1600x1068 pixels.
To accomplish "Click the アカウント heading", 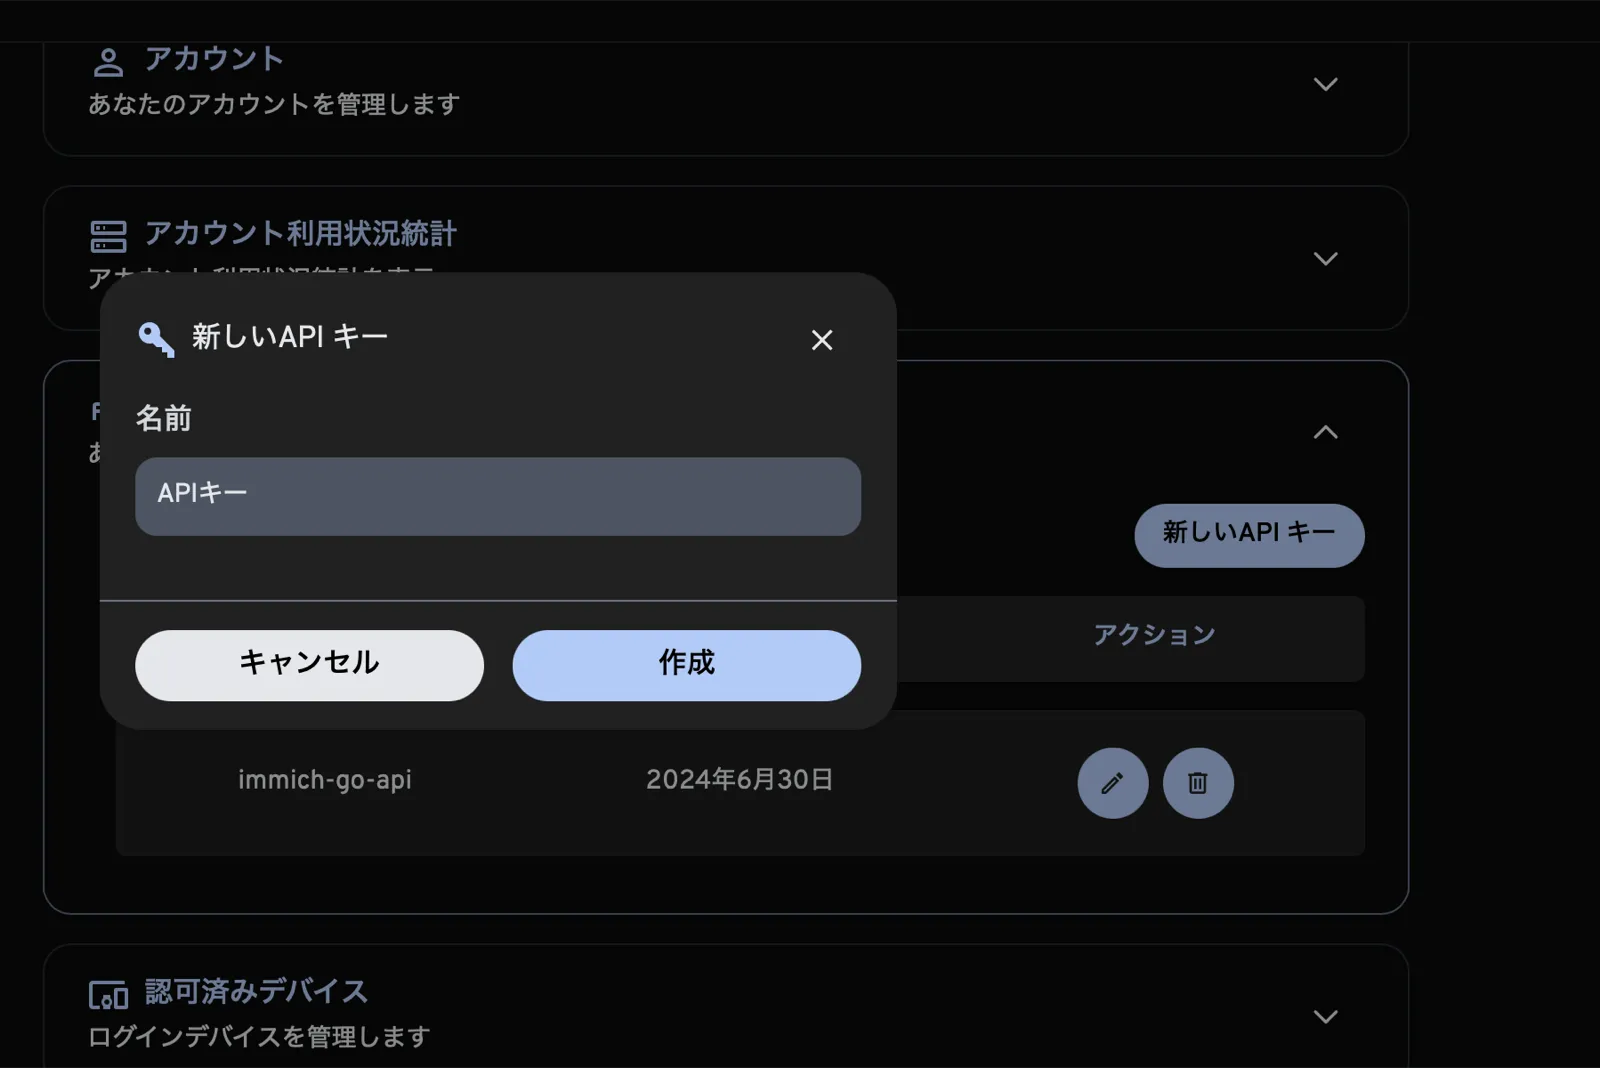I will (214, 59).
